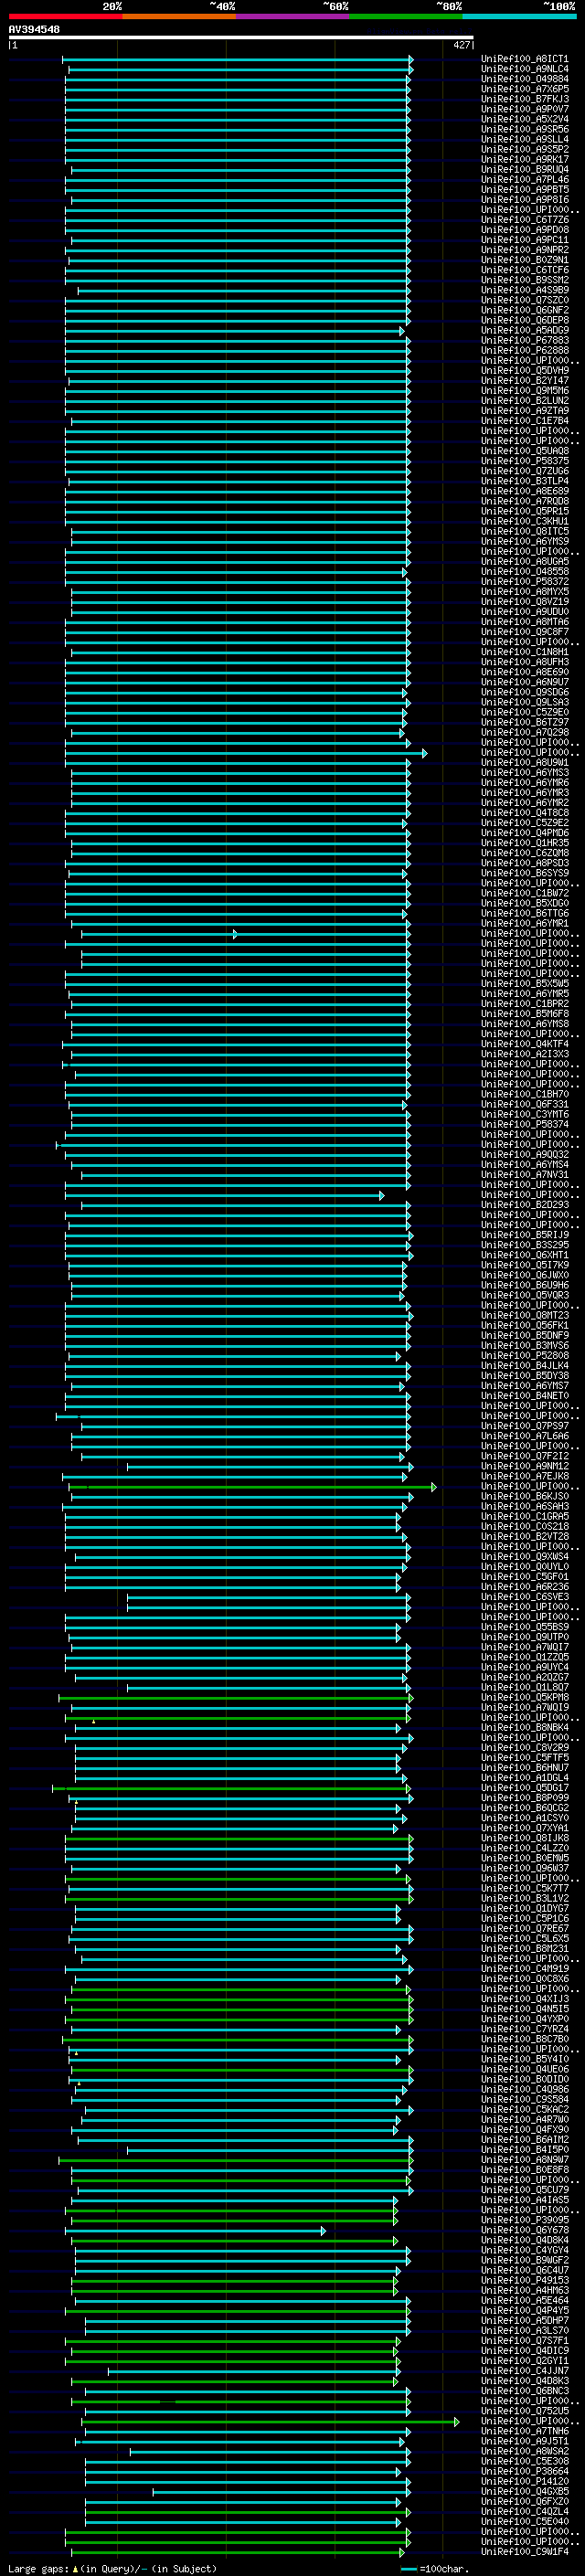
Task: Click UniRef100_C9W1F4 label
Action: (x=525, y=2551)
